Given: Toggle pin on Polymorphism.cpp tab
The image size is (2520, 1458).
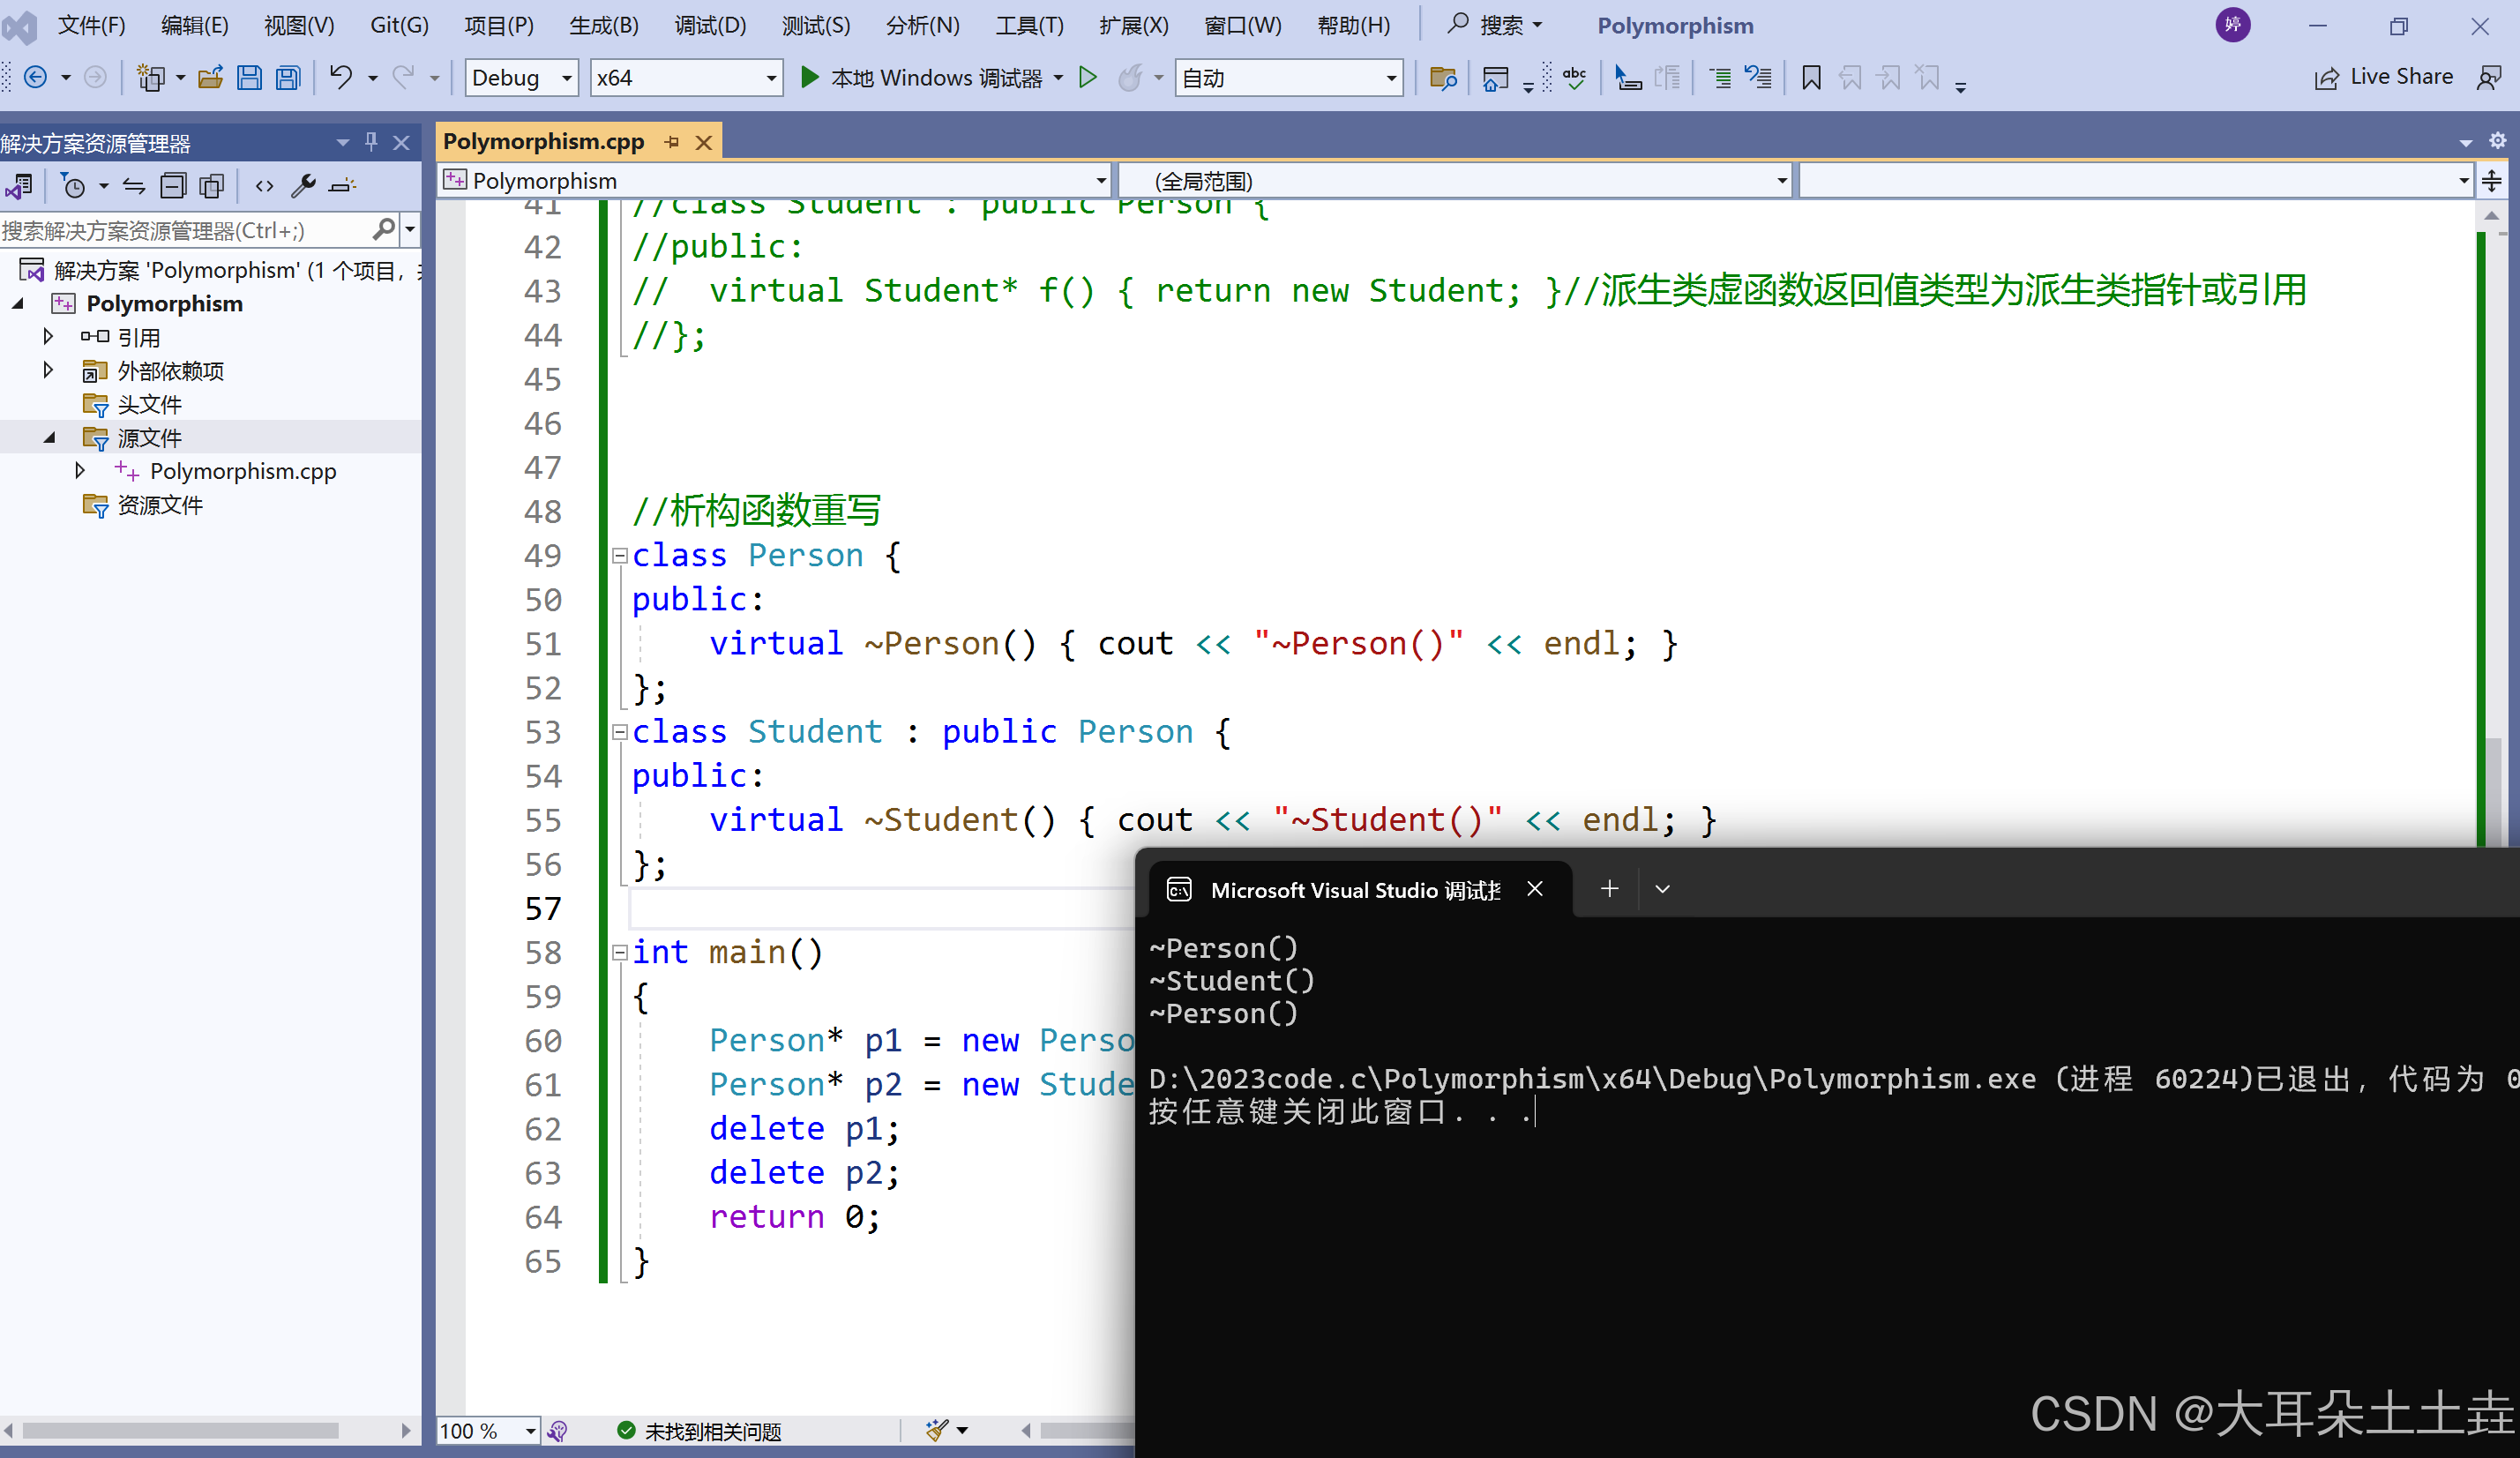Looking at the screenshot, I should pos(672,142).
